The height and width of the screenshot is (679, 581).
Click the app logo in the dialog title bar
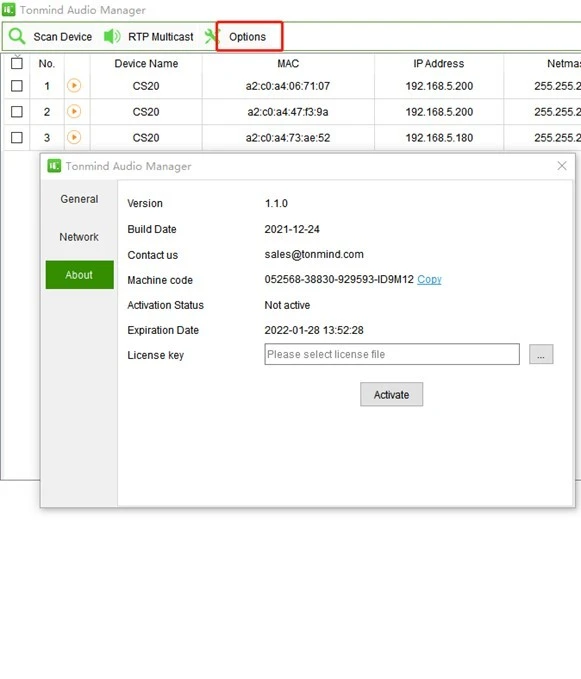pyautogui.click(x=54, y=166)
